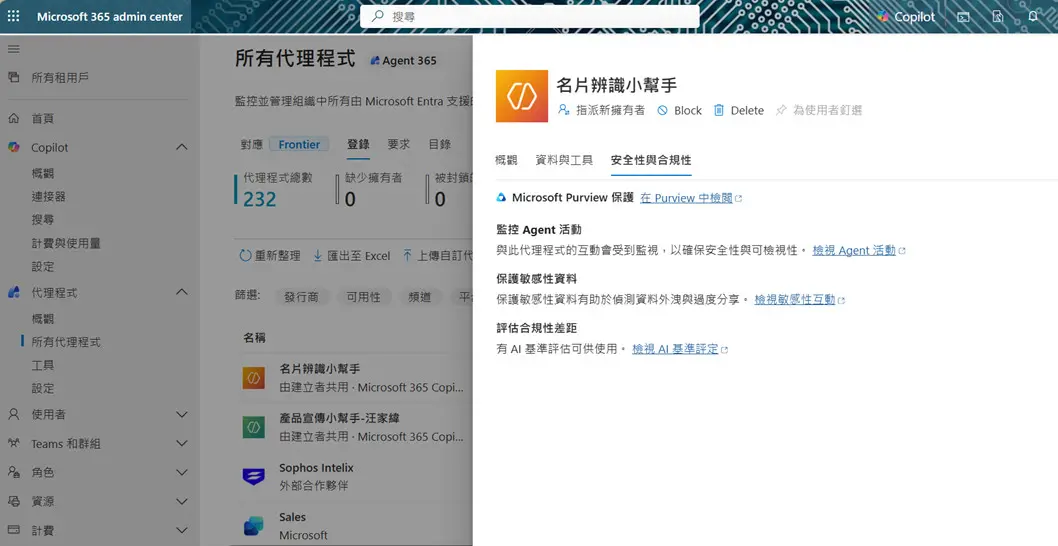Expand the 使用者 sidebar section

[x=182, y=414]
